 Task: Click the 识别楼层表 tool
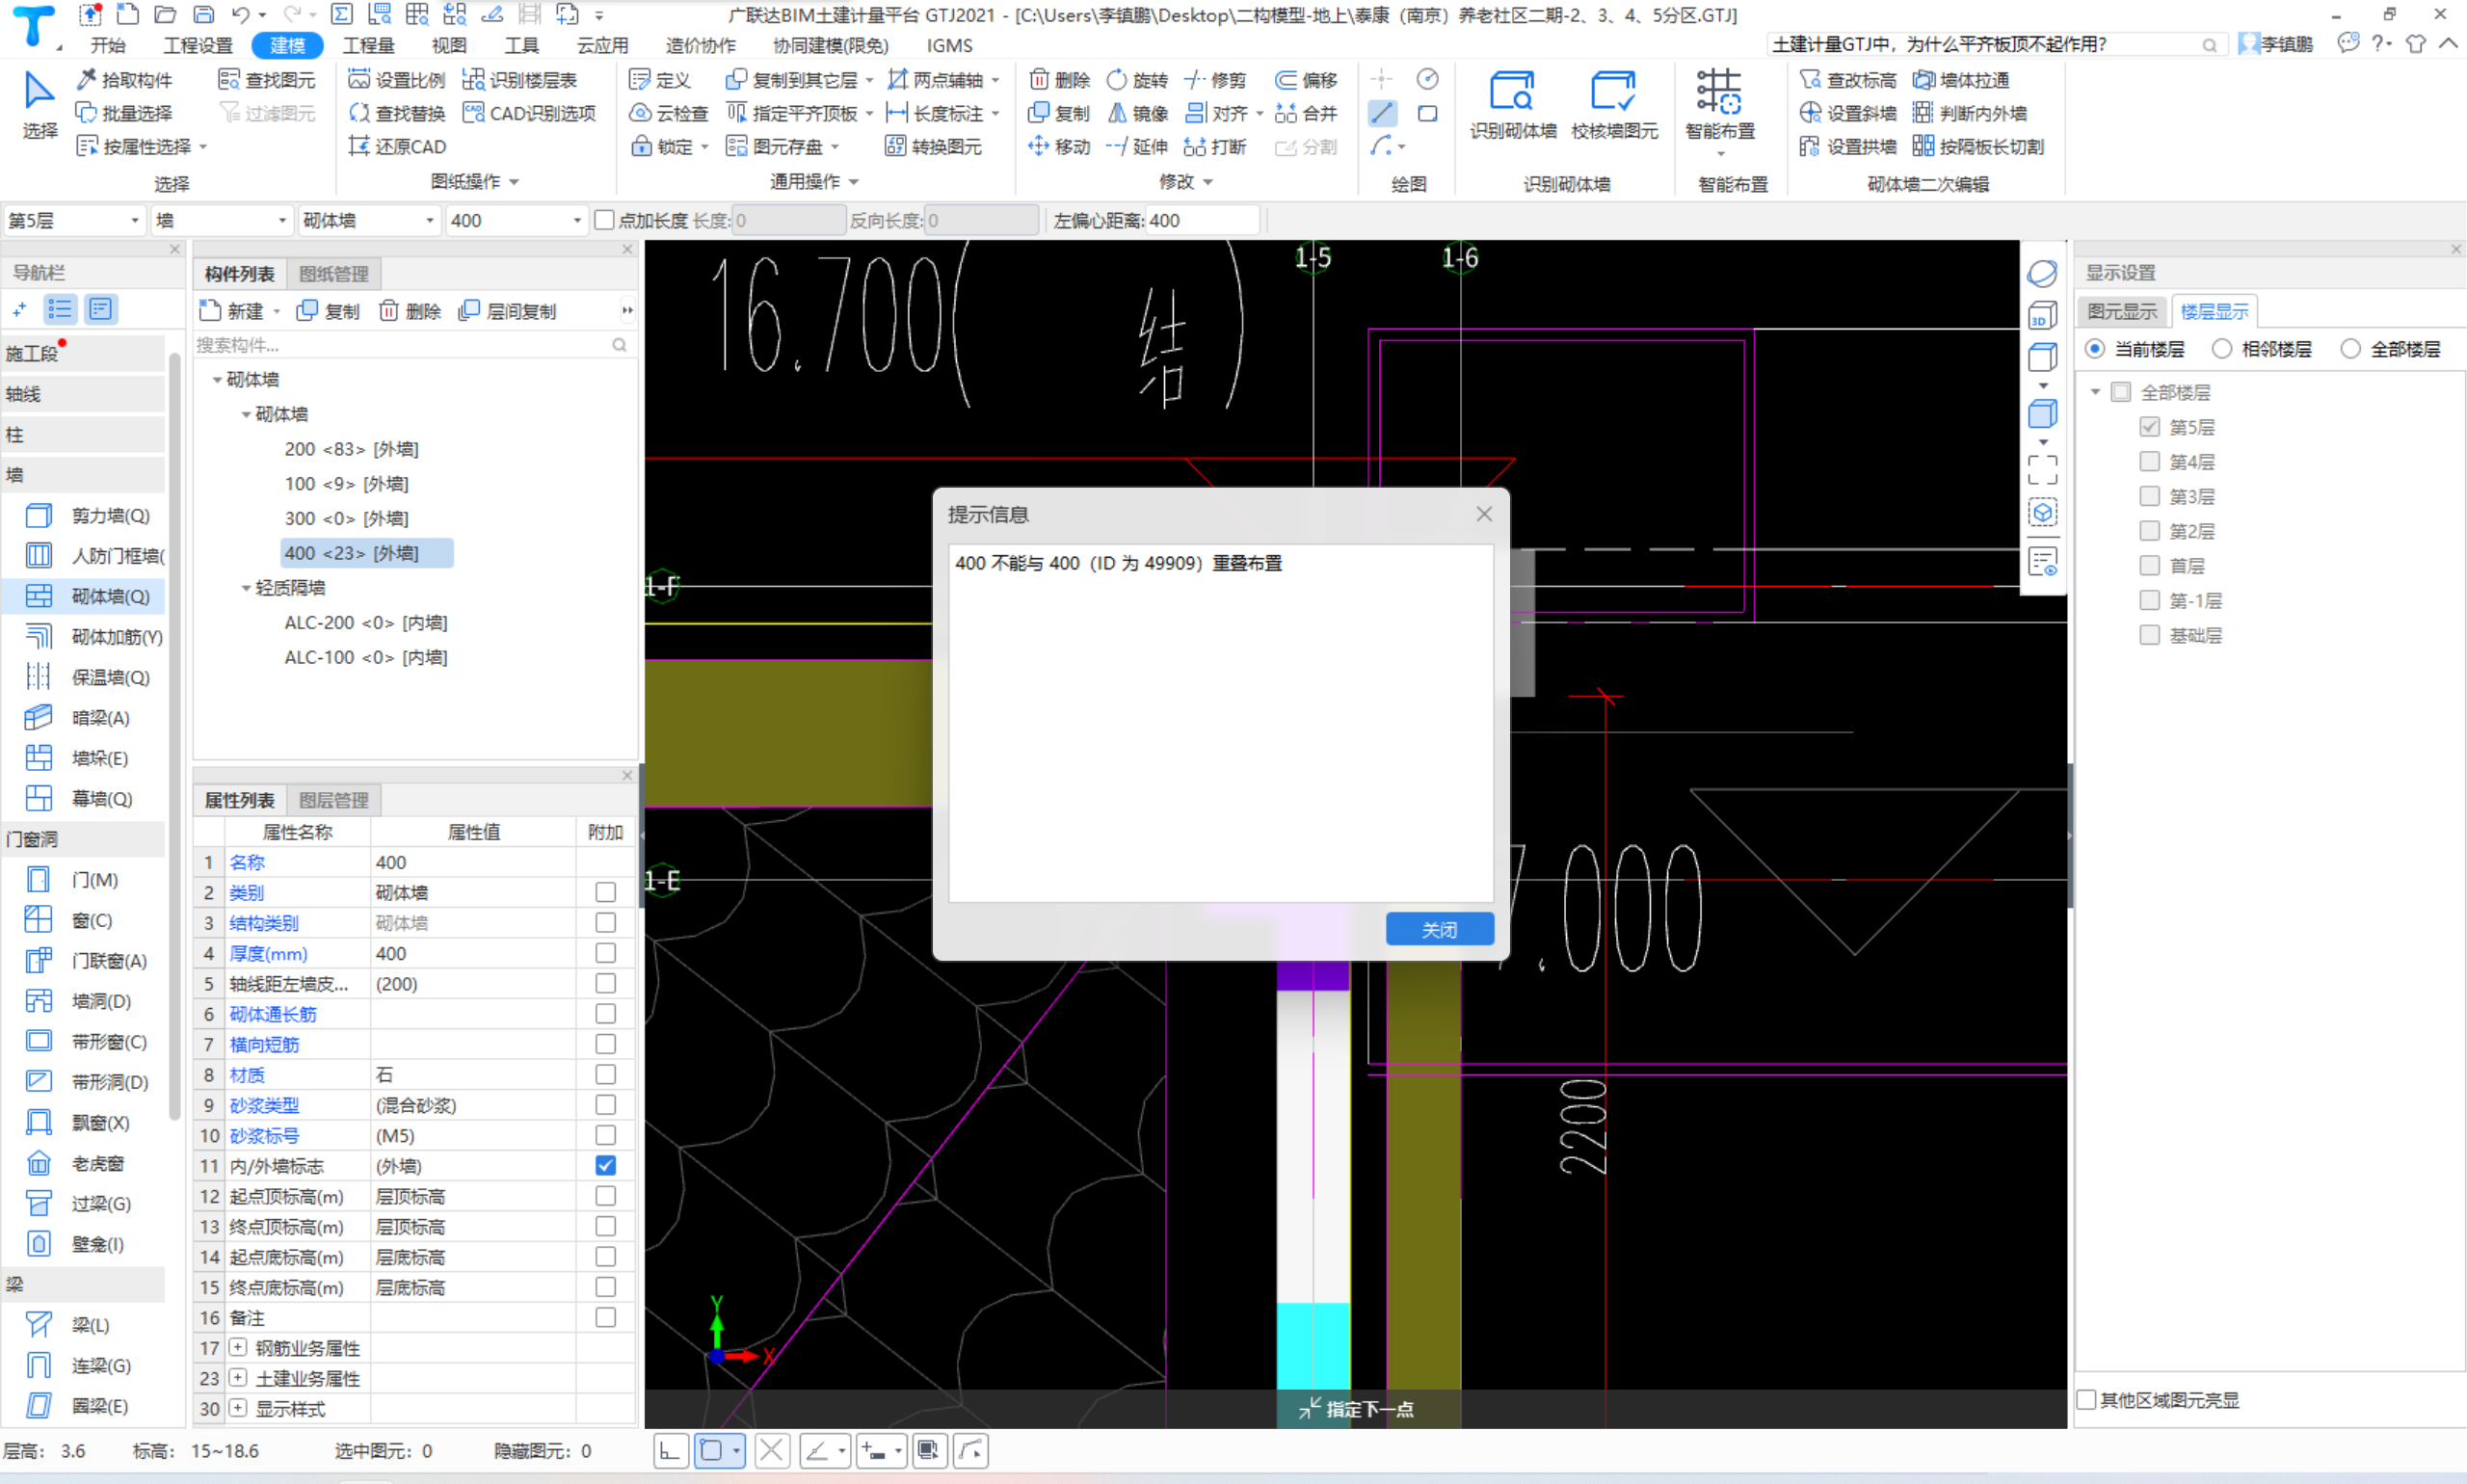[520, 80]
